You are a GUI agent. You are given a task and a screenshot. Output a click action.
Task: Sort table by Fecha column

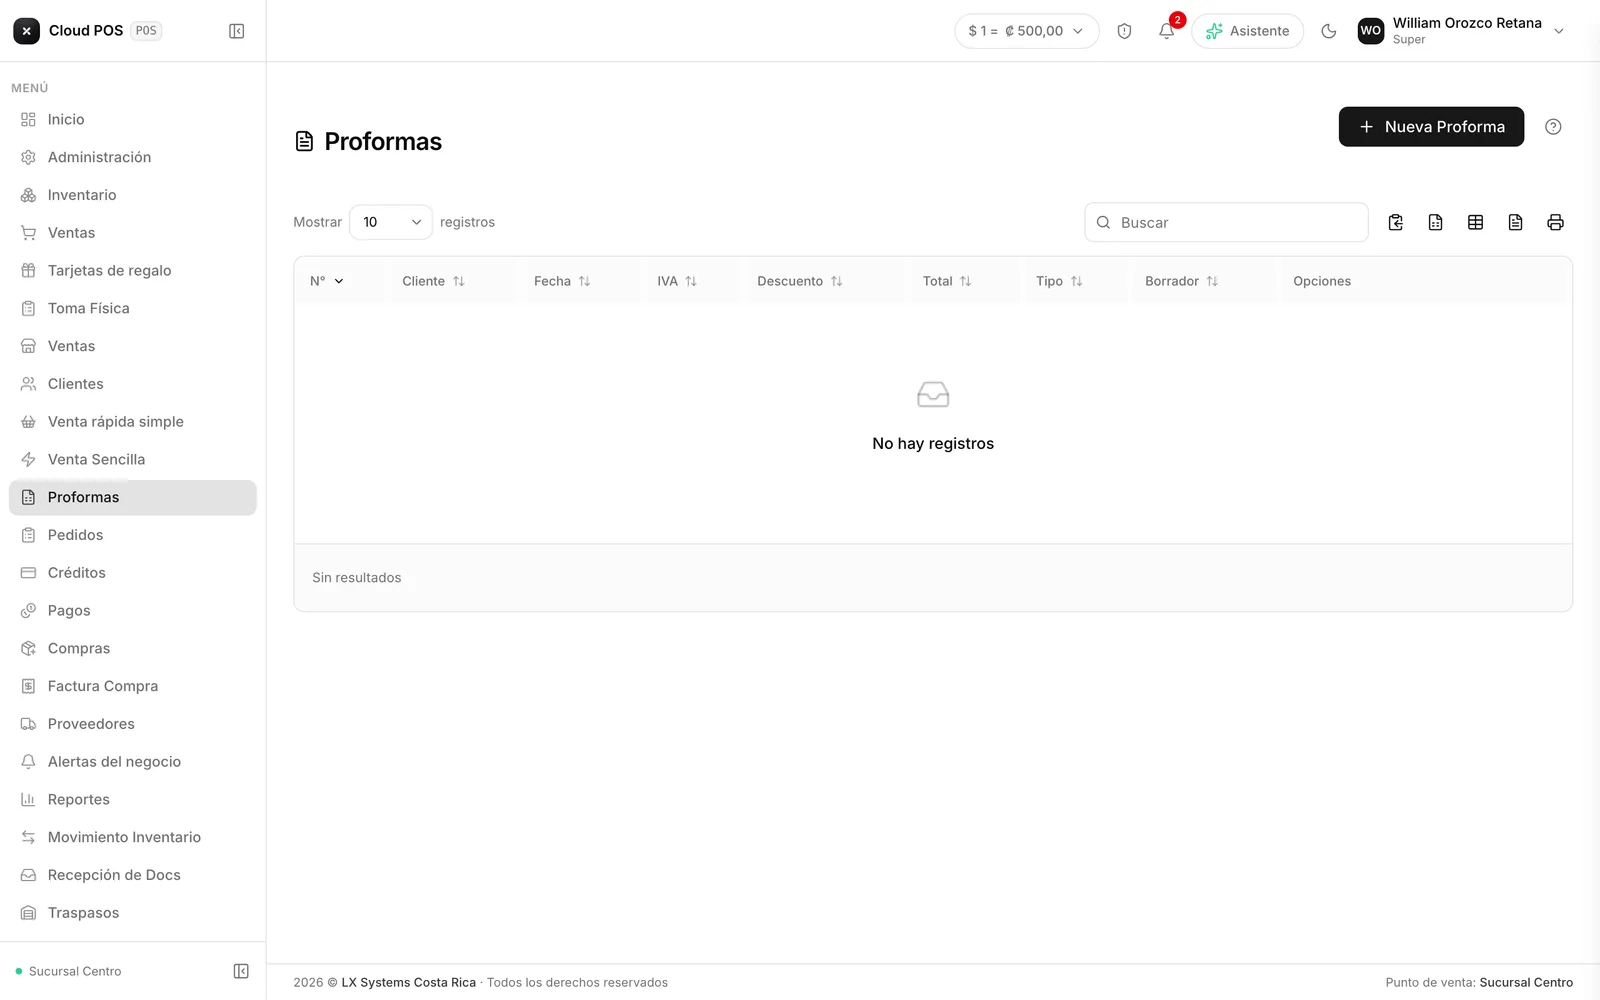pyautogui.click(x=562, y=281)
